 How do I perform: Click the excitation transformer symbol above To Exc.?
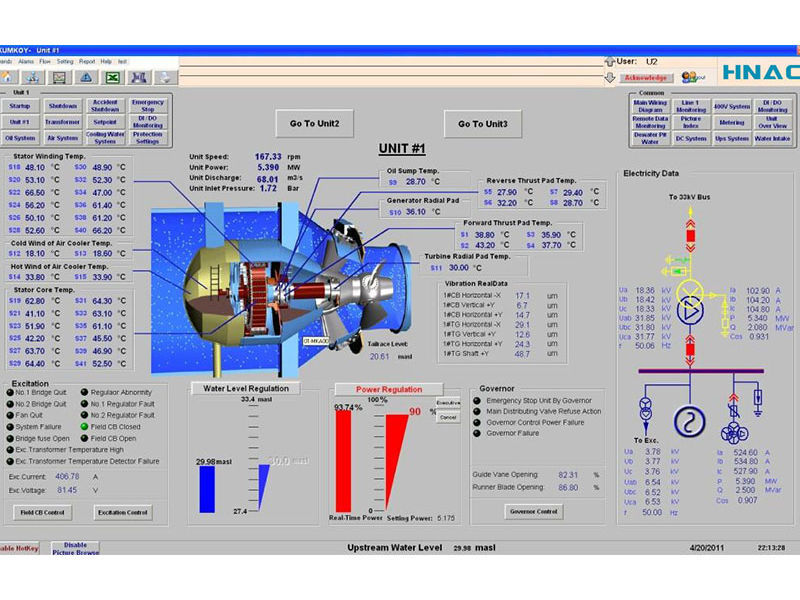tap(646, 410)
